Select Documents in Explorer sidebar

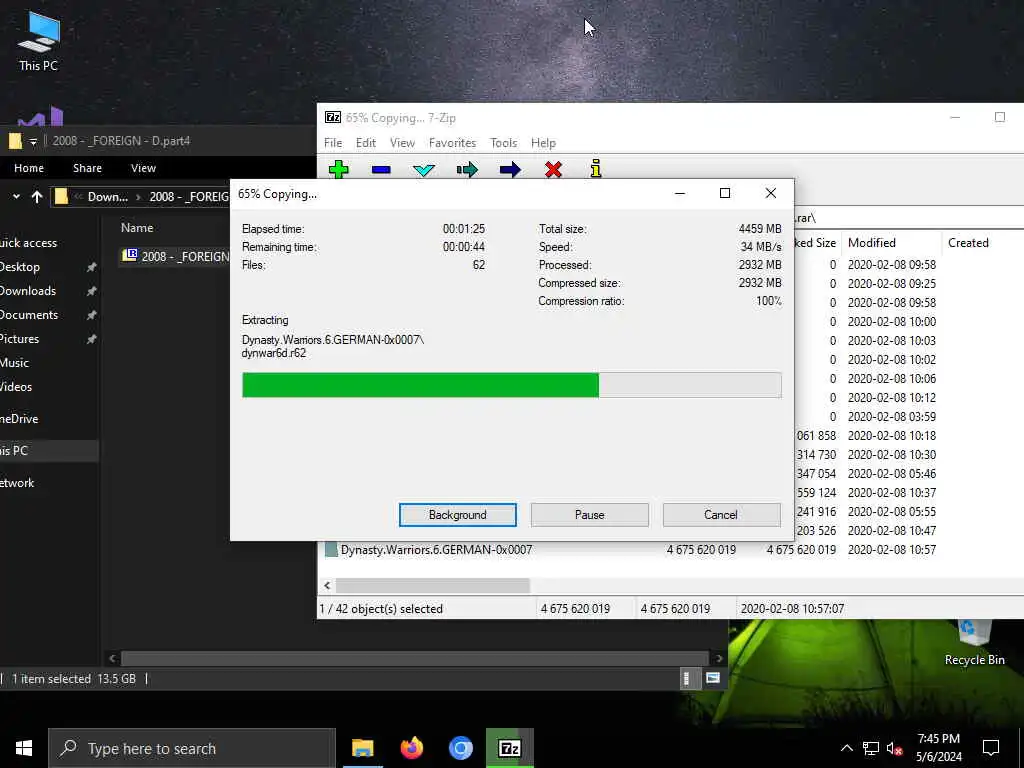pos(29,315)
